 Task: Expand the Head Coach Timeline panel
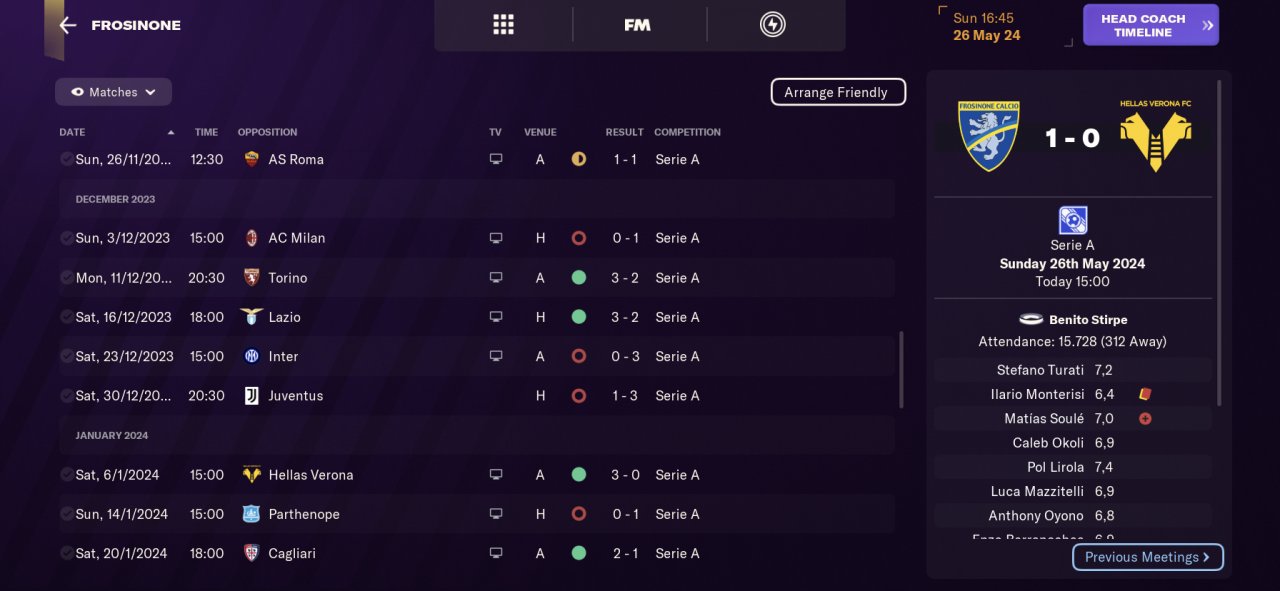[1150, 25]
